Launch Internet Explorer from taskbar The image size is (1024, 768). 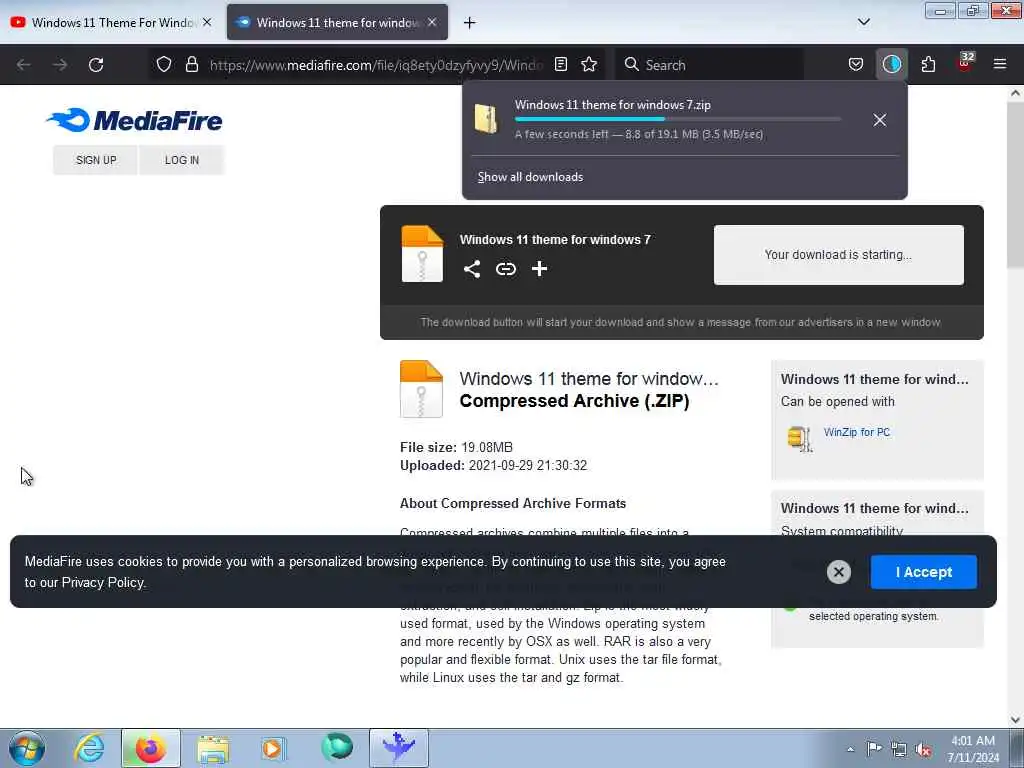[89, 748]
